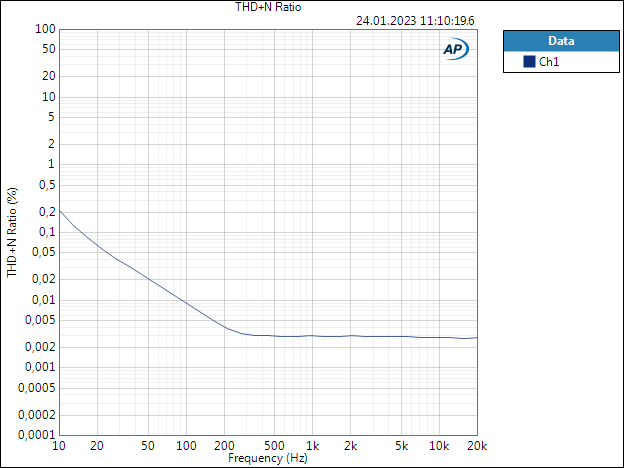Click the 1k frequency tick label
The image size is (624, 468).
click(312, 446)
